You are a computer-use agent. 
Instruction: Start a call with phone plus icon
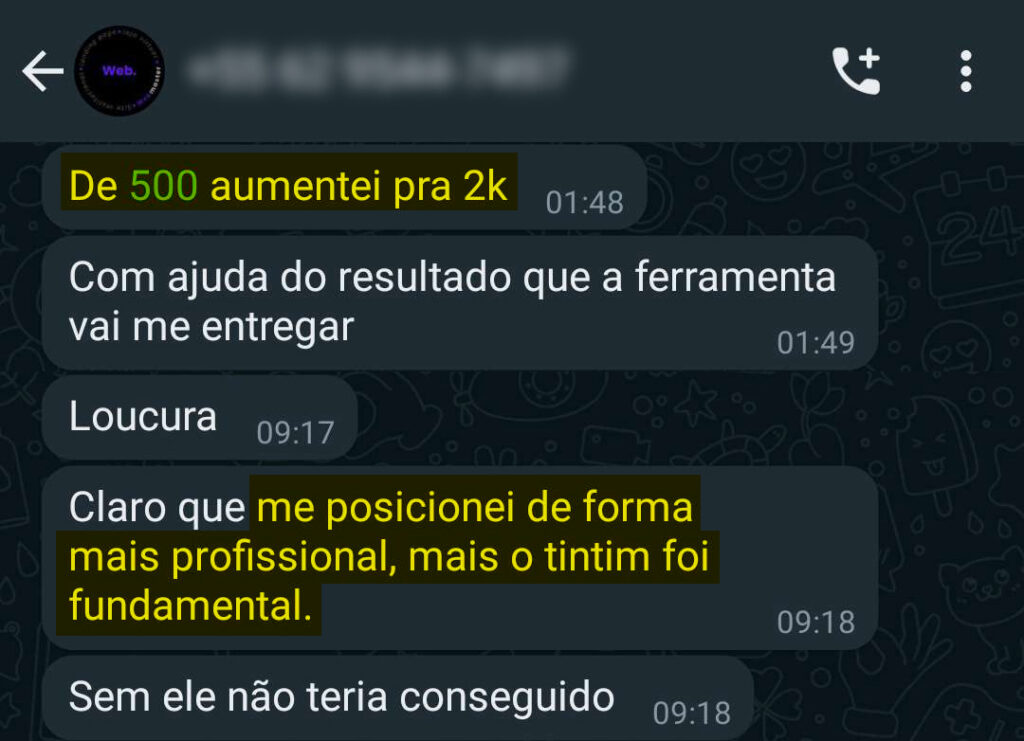pyautogui.click(x=856, y=71)
